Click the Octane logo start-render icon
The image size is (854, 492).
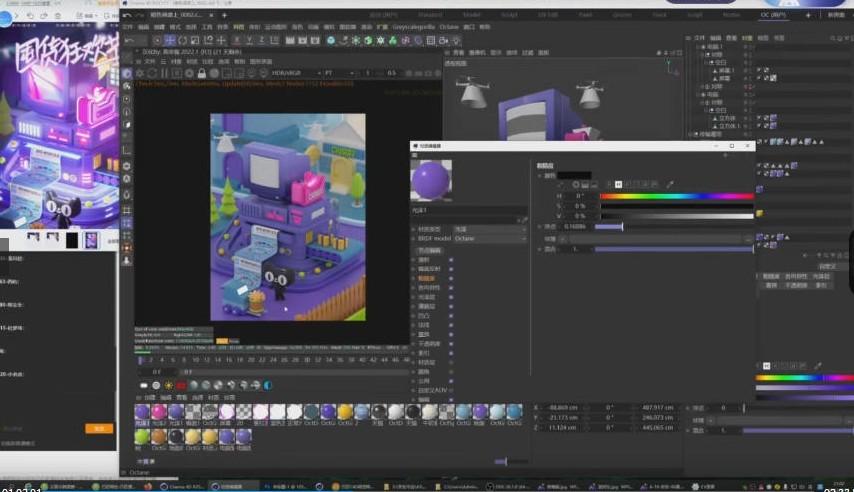point(127,73)
